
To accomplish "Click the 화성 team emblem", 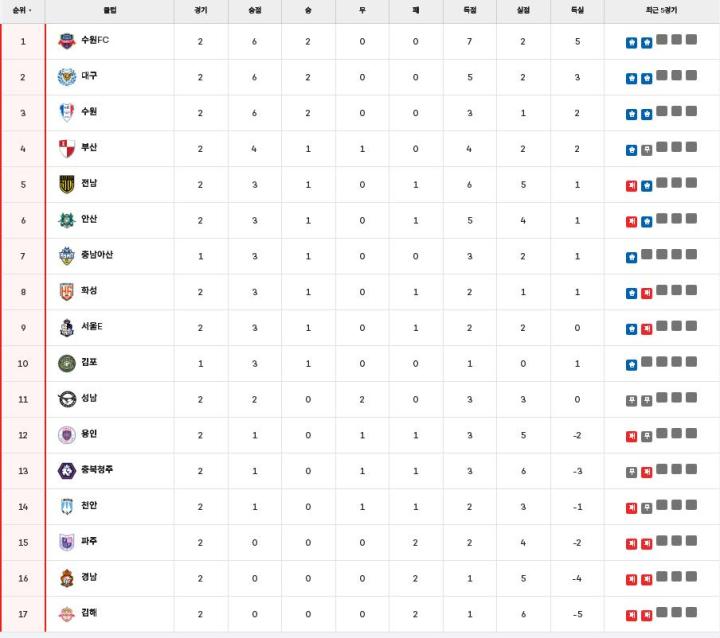I will [67, 292].
